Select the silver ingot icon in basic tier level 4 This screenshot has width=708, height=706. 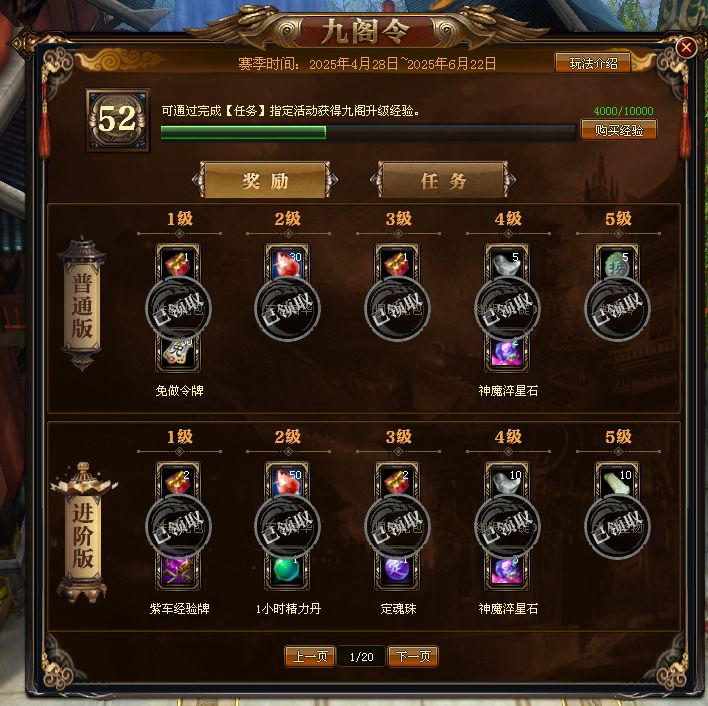pos(507,263)
